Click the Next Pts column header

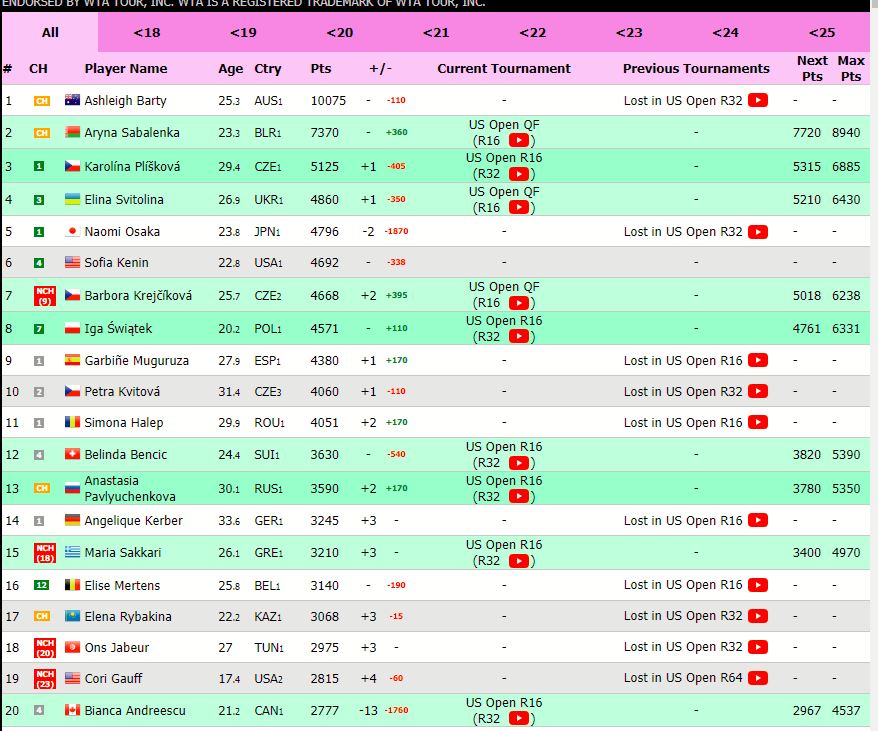pos(812,68)
